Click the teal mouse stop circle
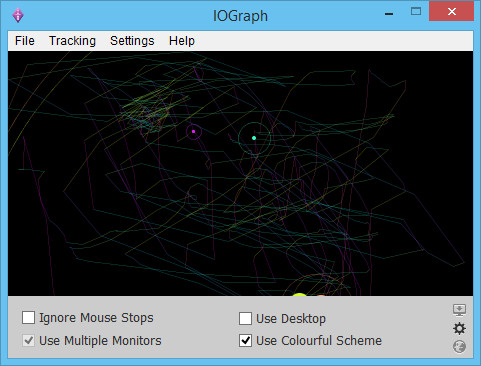 254,138
